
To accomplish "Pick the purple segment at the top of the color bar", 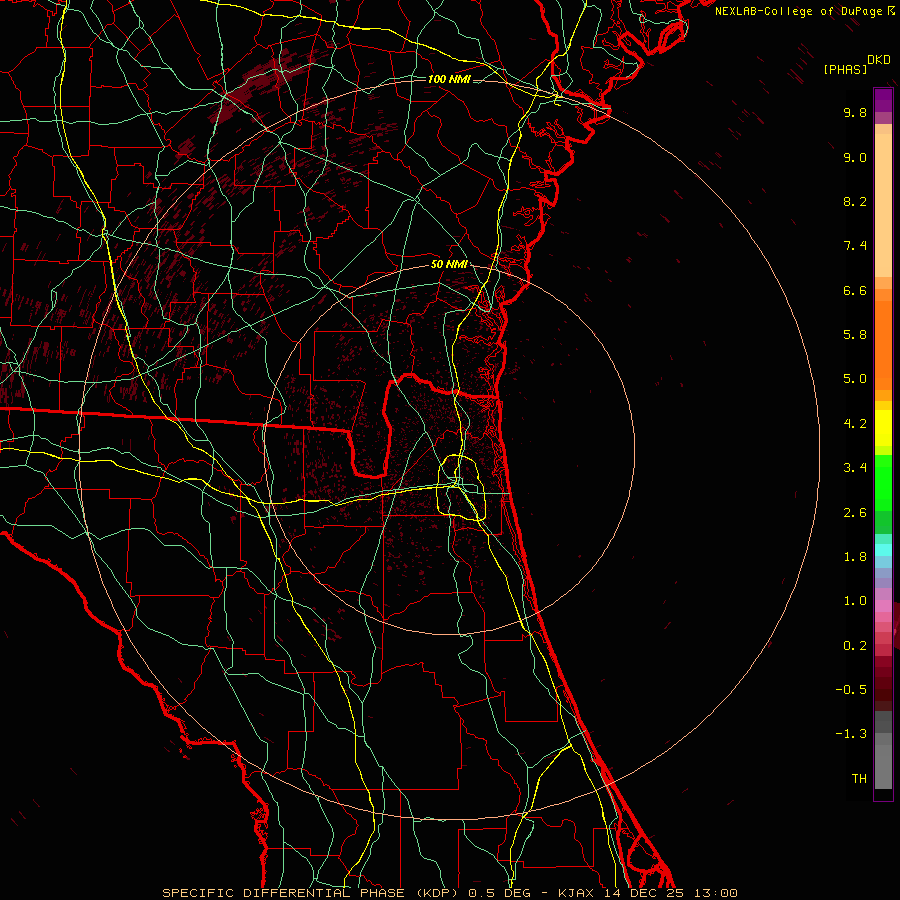I will (x=883, y=100).
